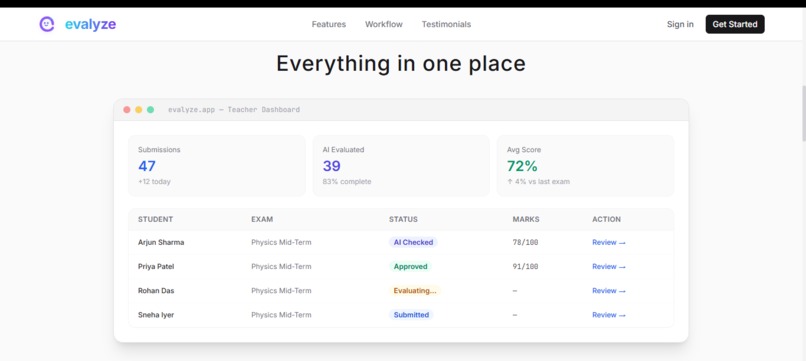
Task: Click the evalyze smiley logo icon
Action: coord(47,24)
